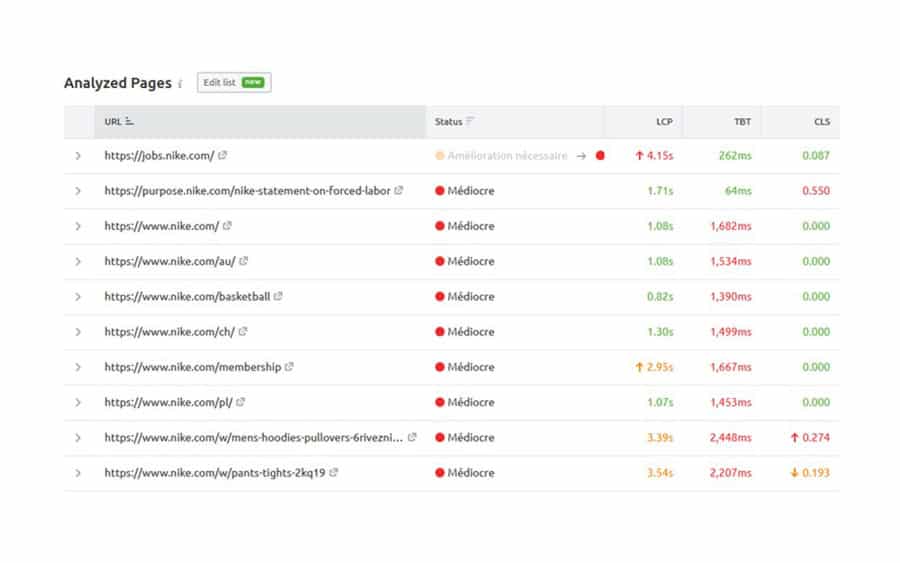
Task: Click Status column filter icon
Action: (470, 121)
